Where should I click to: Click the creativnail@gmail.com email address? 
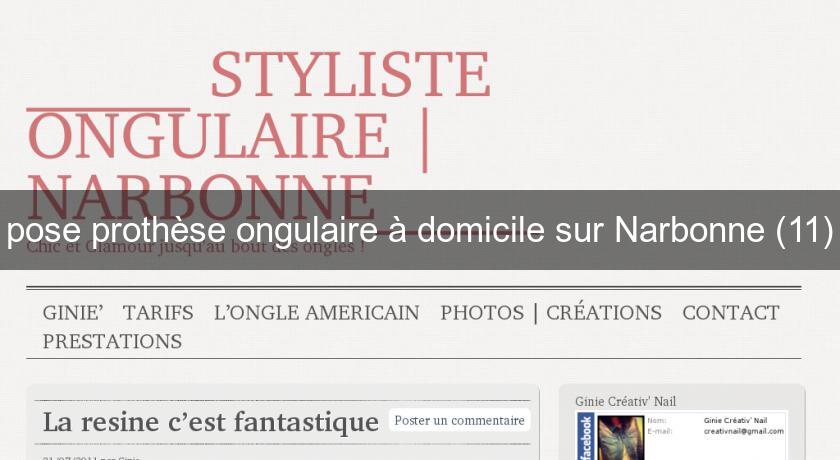click(744, 431)
